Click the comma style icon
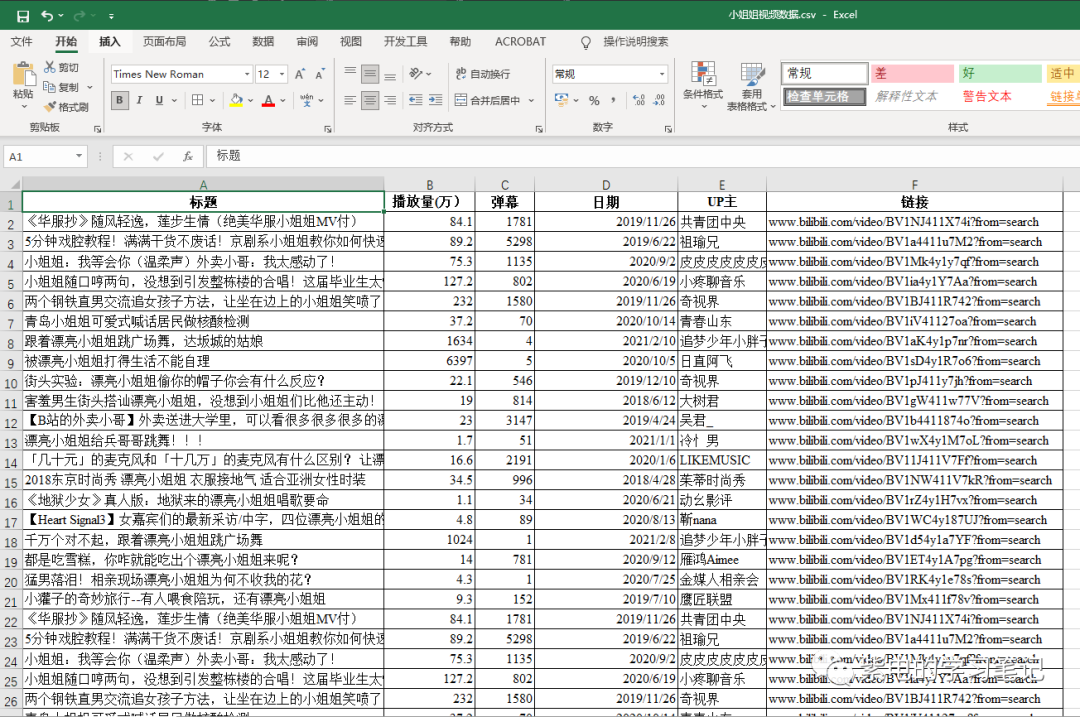Image resolution: width=1080 pixels, height=717 pixels. click(x=613, y=101)
